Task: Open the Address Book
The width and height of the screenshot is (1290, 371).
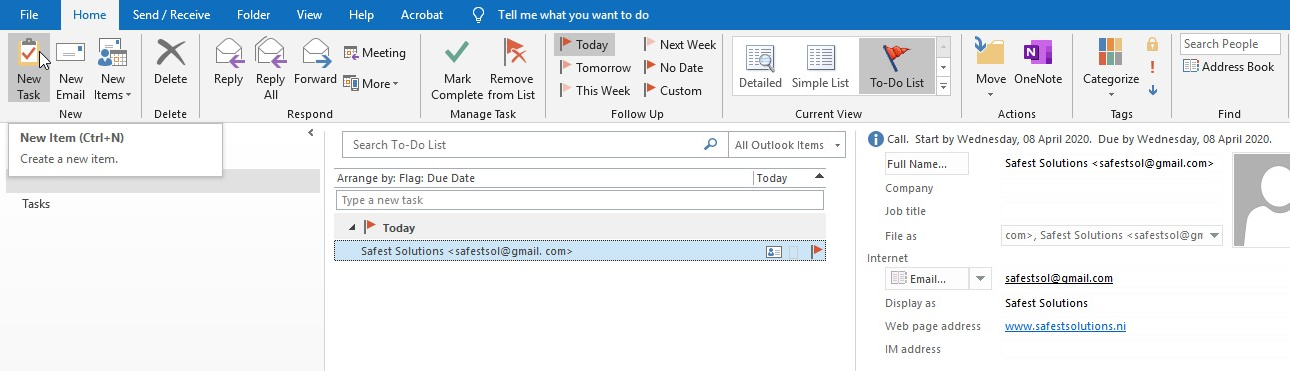Action: [x=1229, y=67]
